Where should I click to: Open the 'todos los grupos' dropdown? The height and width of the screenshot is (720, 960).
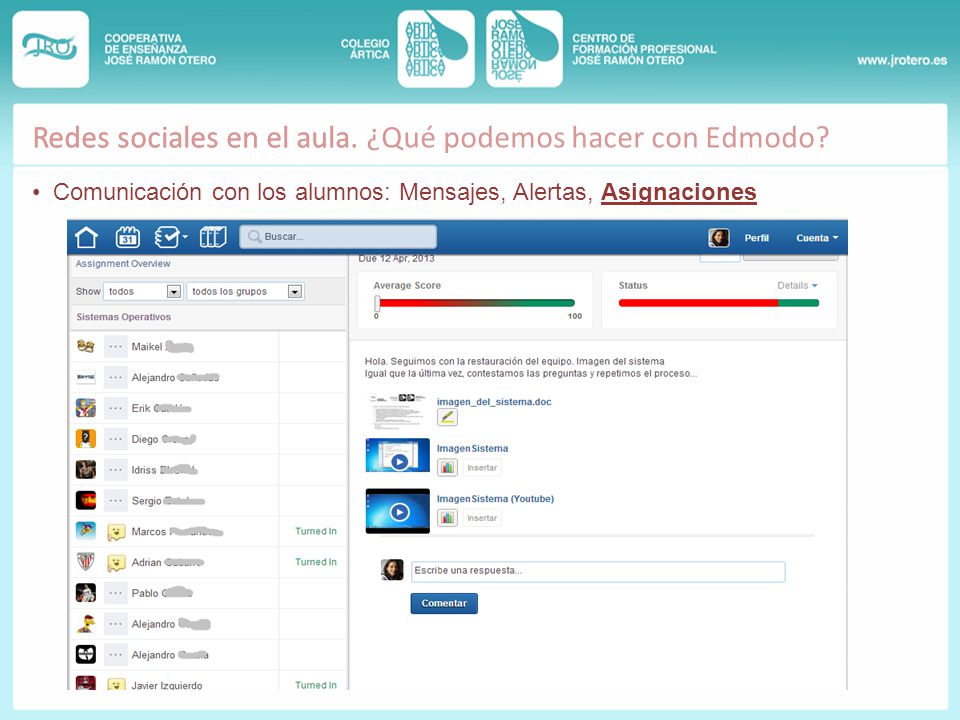click(x=245, y=291)
